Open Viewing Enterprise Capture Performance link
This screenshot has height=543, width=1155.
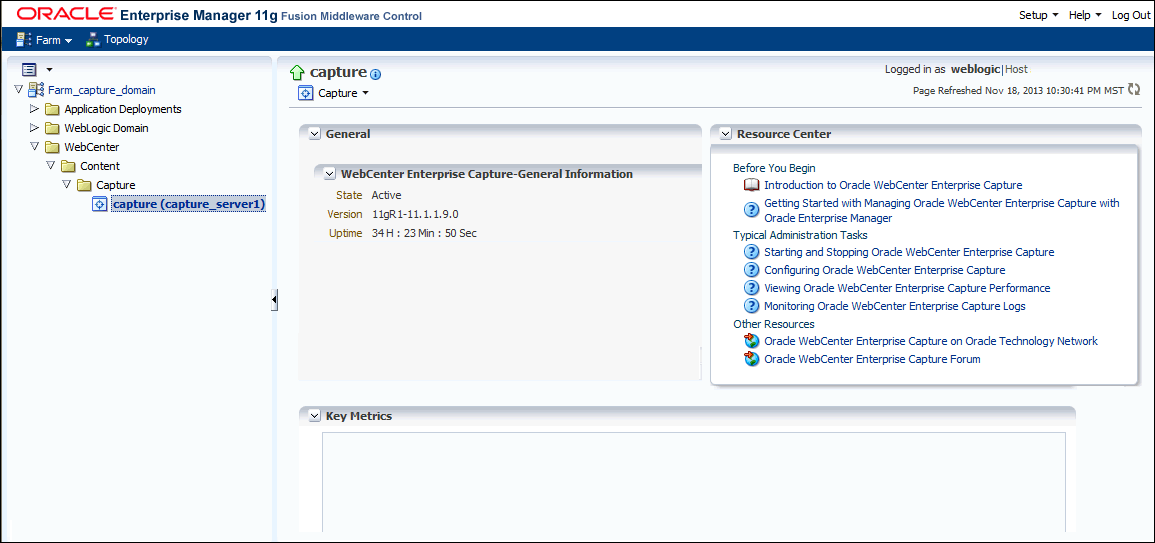pyautogui.click(x=908, y=288)
